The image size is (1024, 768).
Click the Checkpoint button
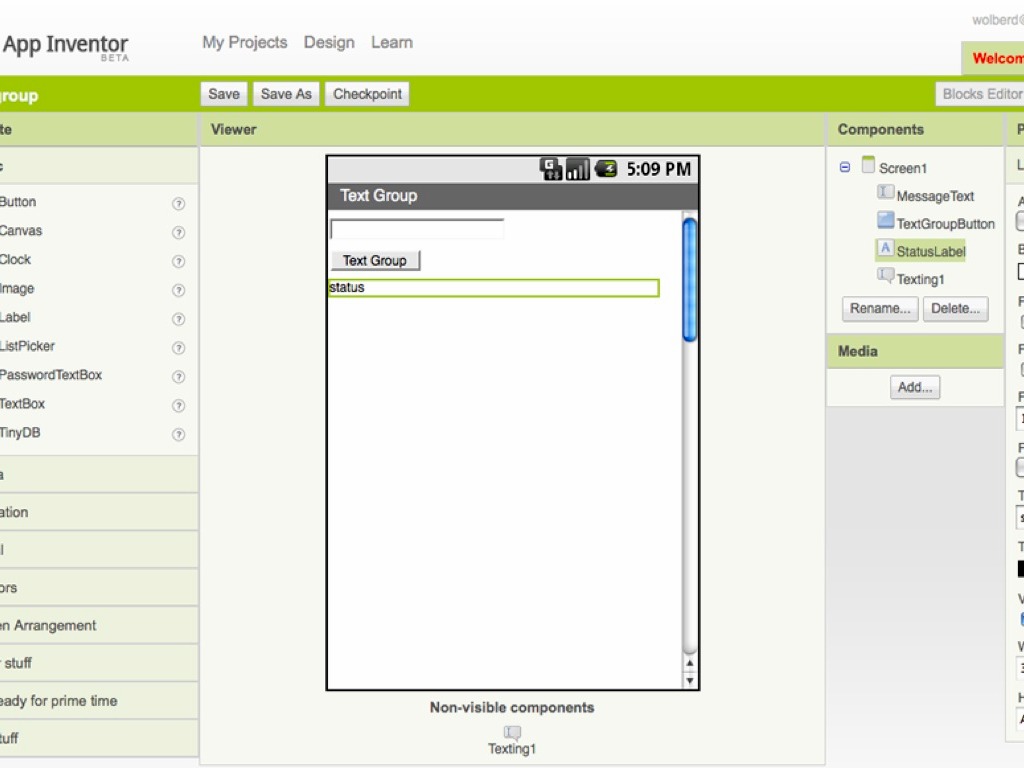point(367,94)
